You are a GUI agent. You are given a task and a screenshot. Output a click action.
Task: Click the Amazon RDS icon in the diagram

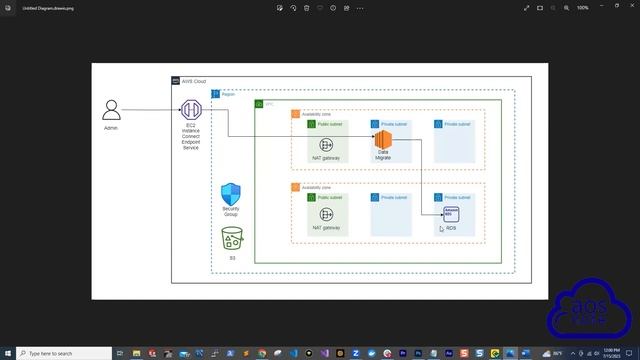(451, 214)
